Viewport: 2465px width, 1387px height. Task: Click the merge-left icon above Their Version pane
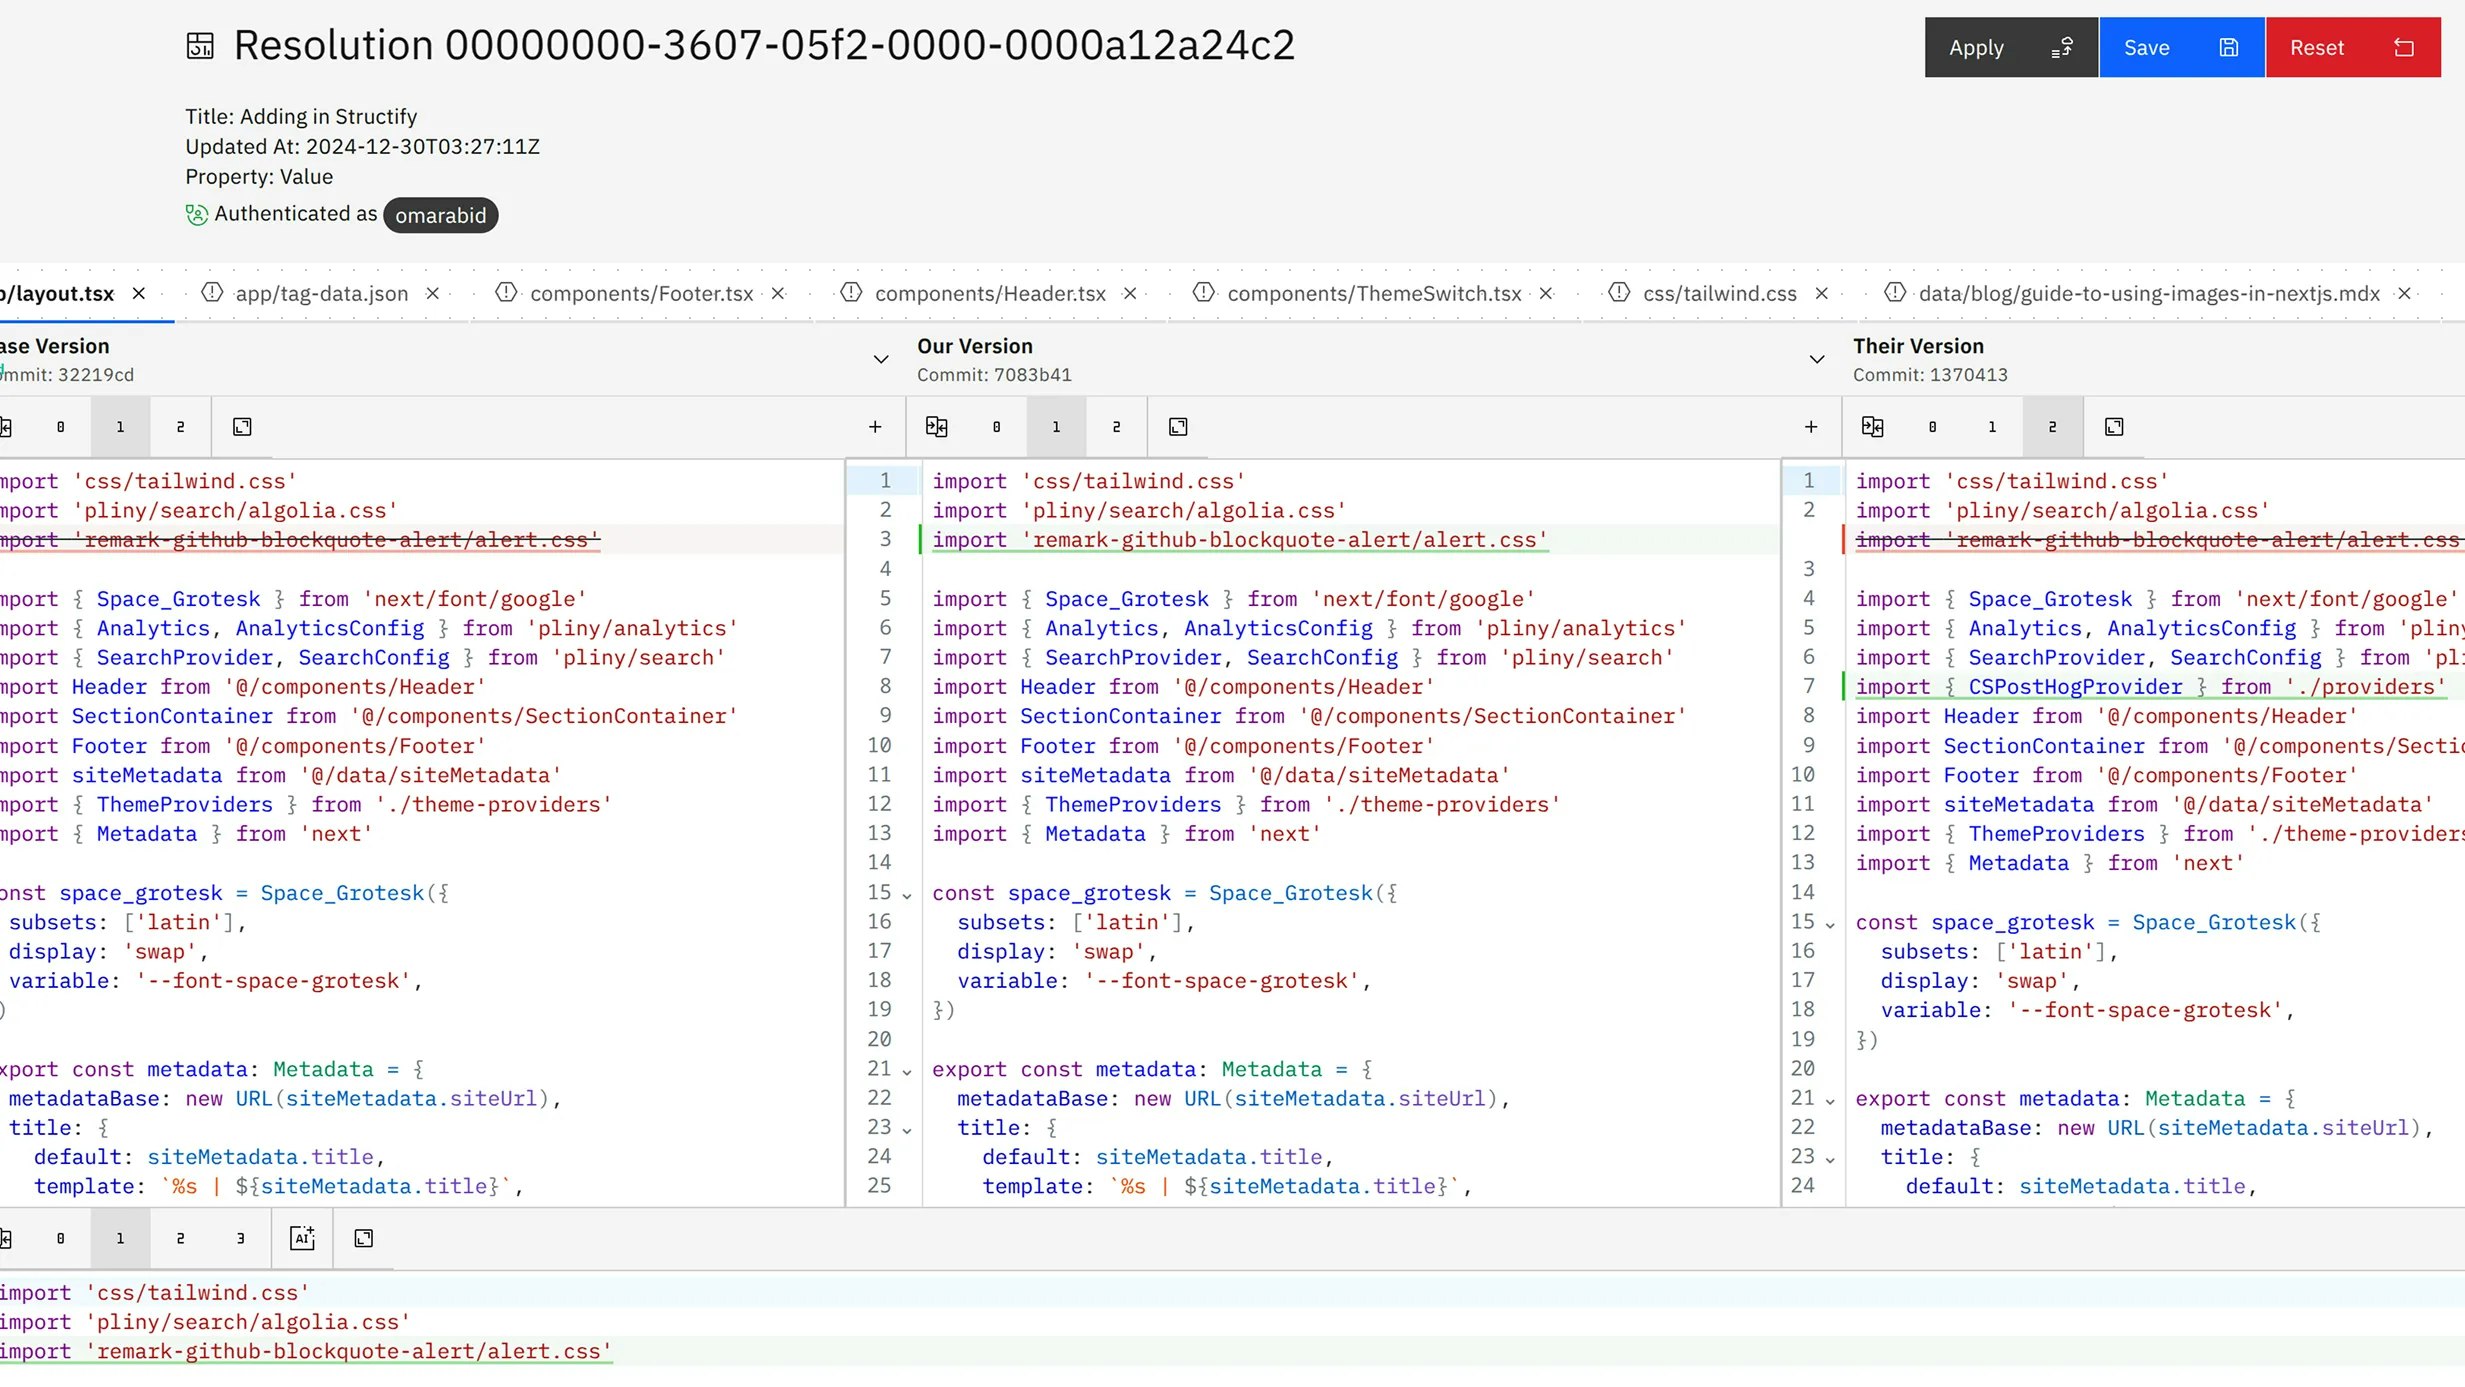click(1871, 426)
